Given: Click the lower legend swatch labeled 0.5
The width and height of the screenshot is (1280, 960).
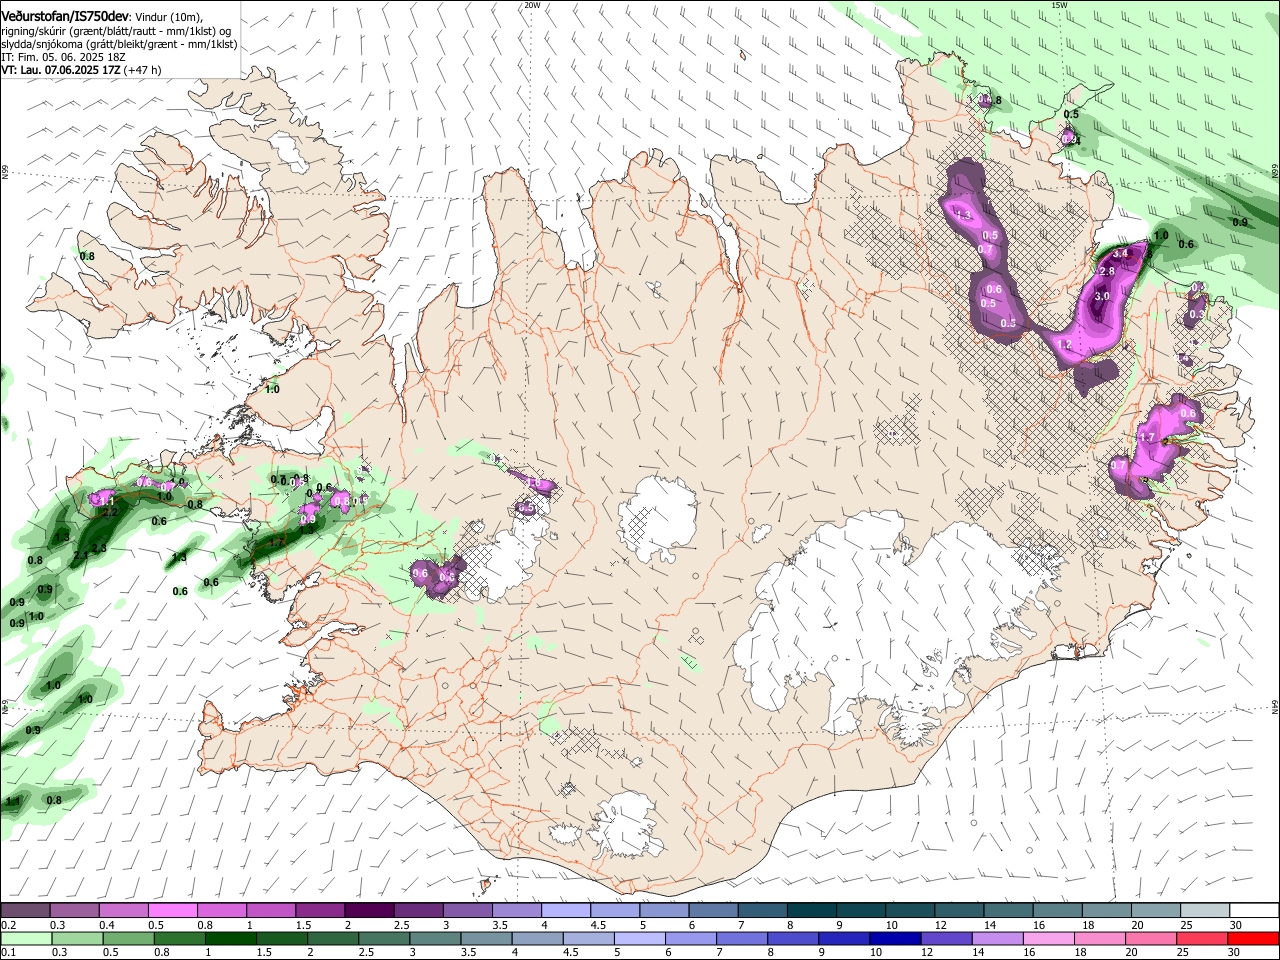Looking at the screenshot, I should 129,938.
